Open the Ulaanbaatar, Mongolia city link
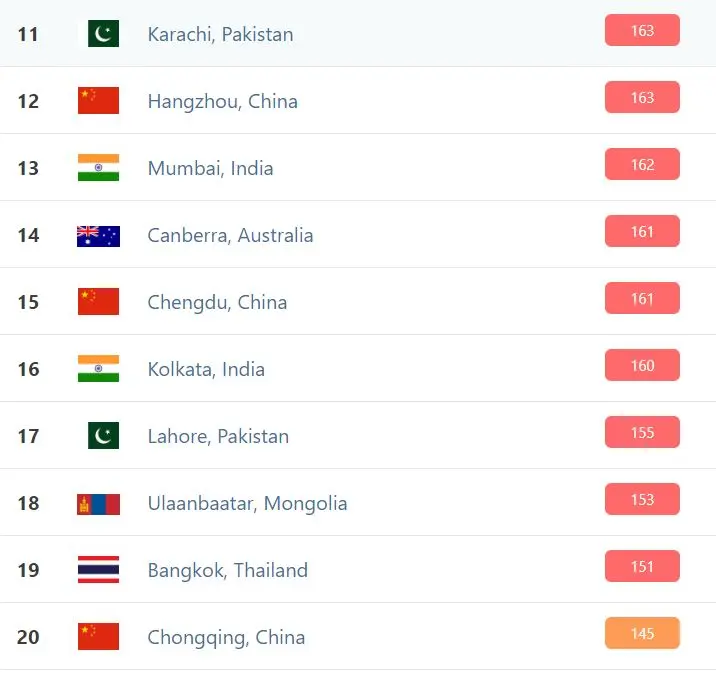Image resolution: width=716 pixels, height=674 pixels. coord(247,504)
